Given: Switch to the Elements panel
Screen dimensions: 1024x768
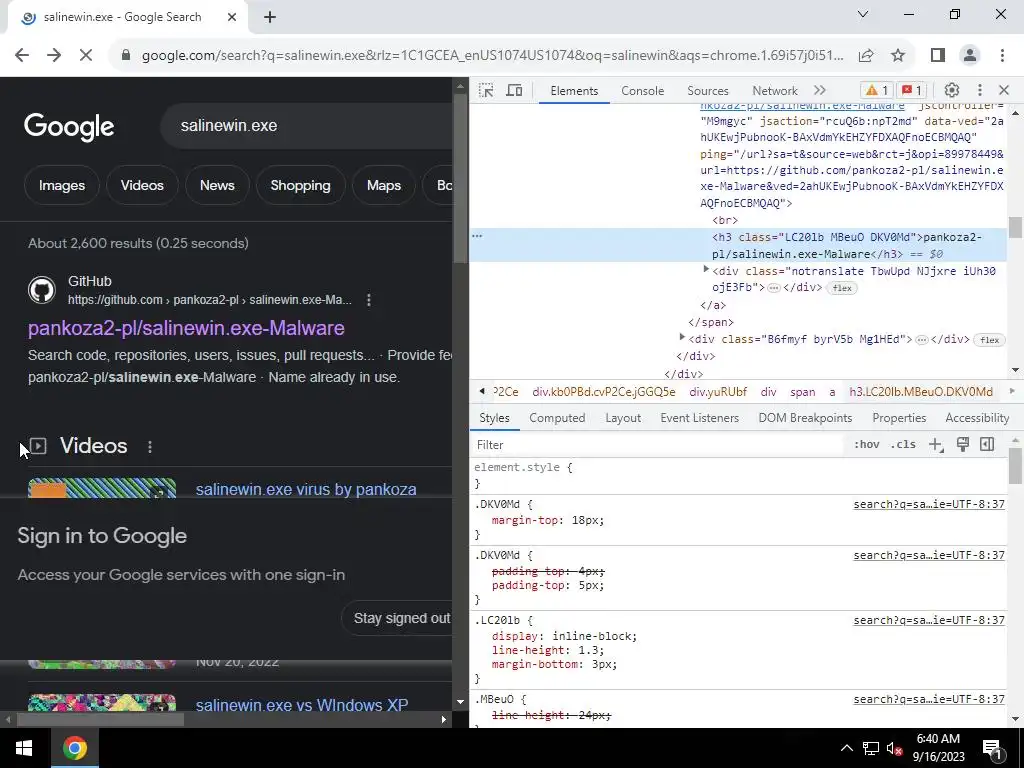Looking at the screenshot, I should [574, 91].
